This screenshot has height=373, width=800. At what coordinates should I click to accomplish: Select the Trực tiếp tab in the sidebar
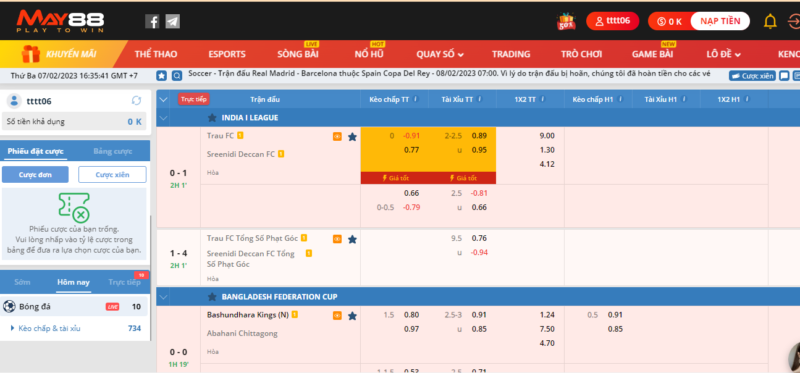[124, 282]
